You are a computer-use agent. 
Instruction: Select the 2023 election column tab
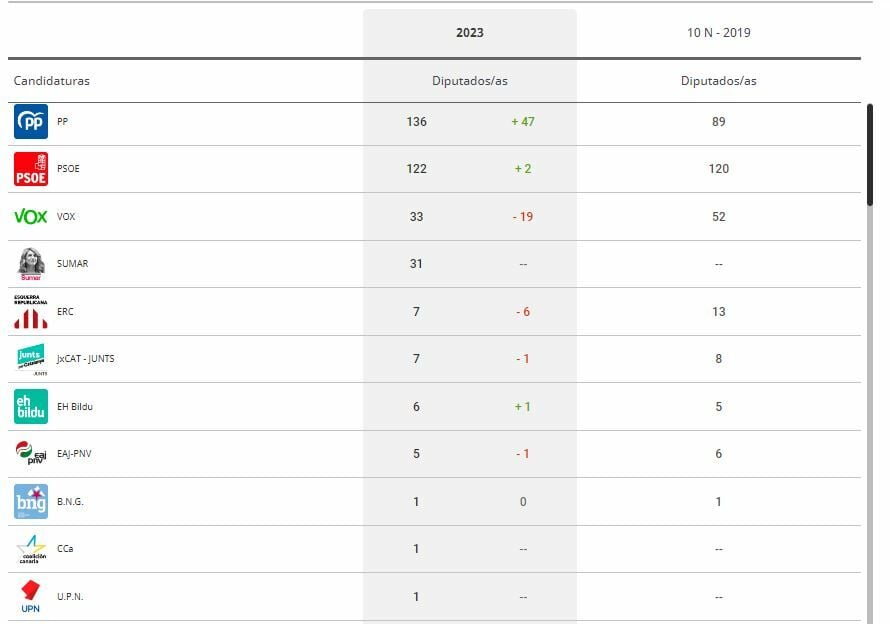tap(470, 33)
